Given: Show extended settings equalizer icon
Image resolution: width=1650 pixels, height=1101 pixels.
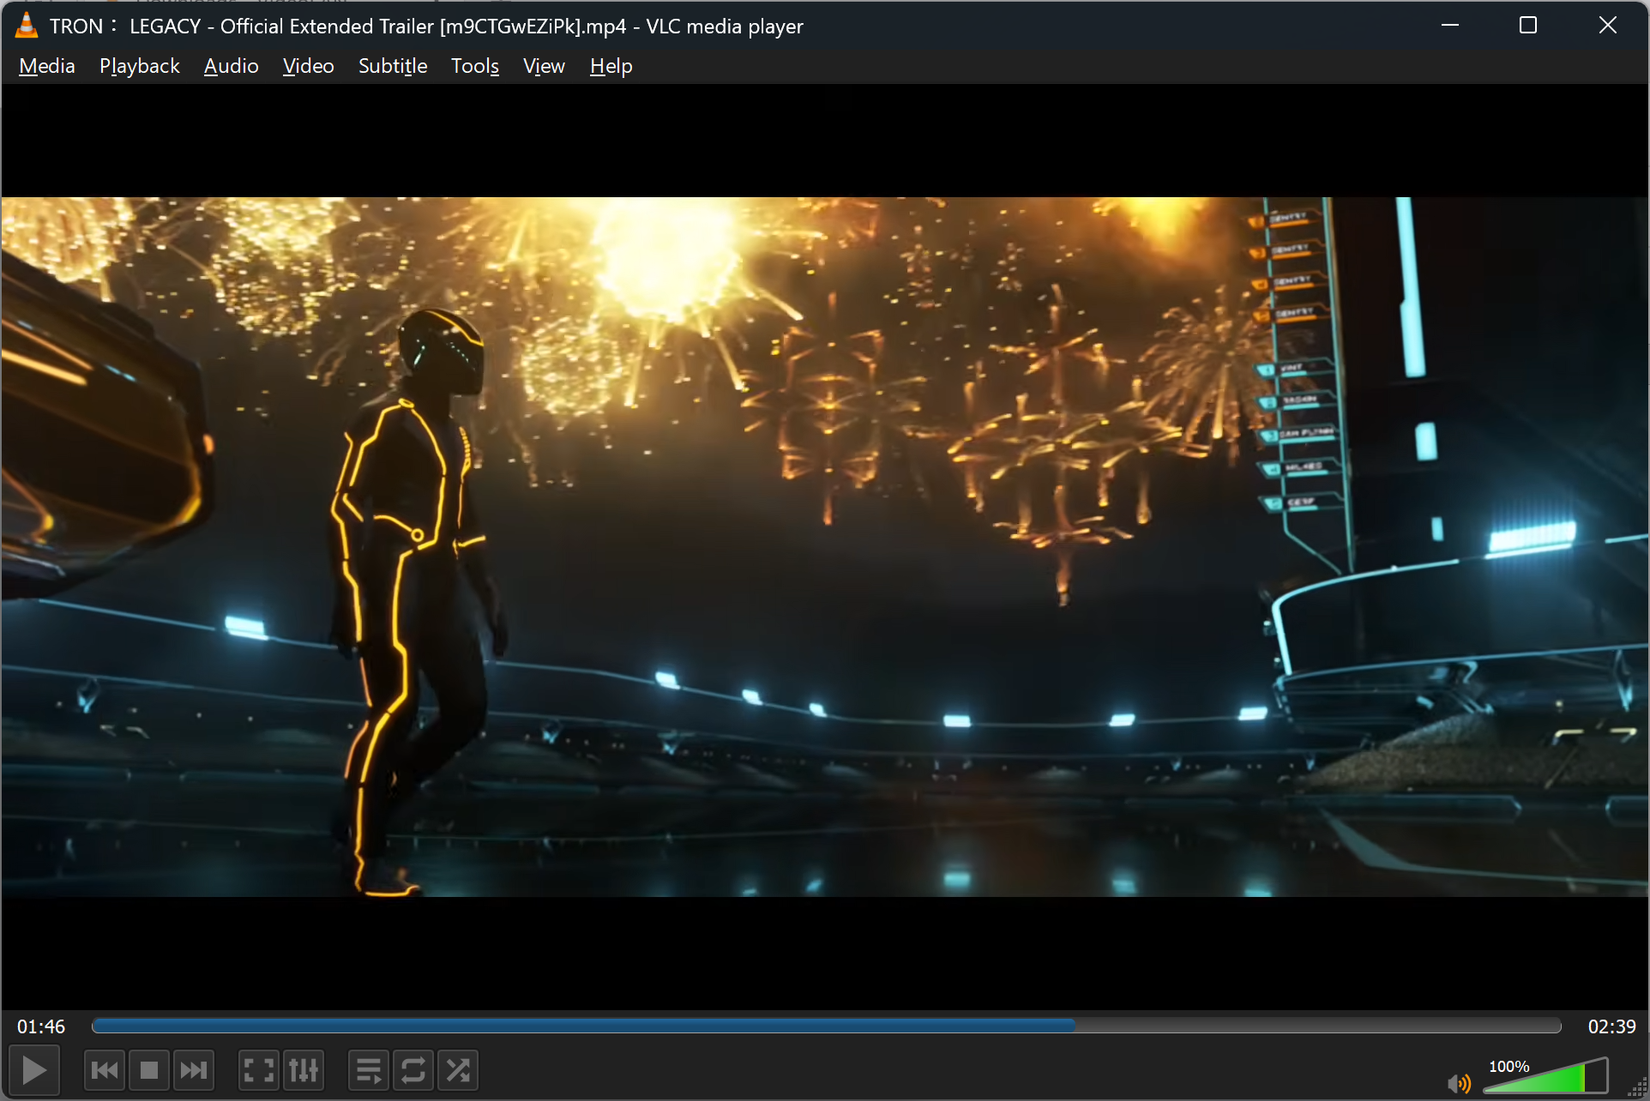Looking at the screenshot, I should click(303, 1071).
